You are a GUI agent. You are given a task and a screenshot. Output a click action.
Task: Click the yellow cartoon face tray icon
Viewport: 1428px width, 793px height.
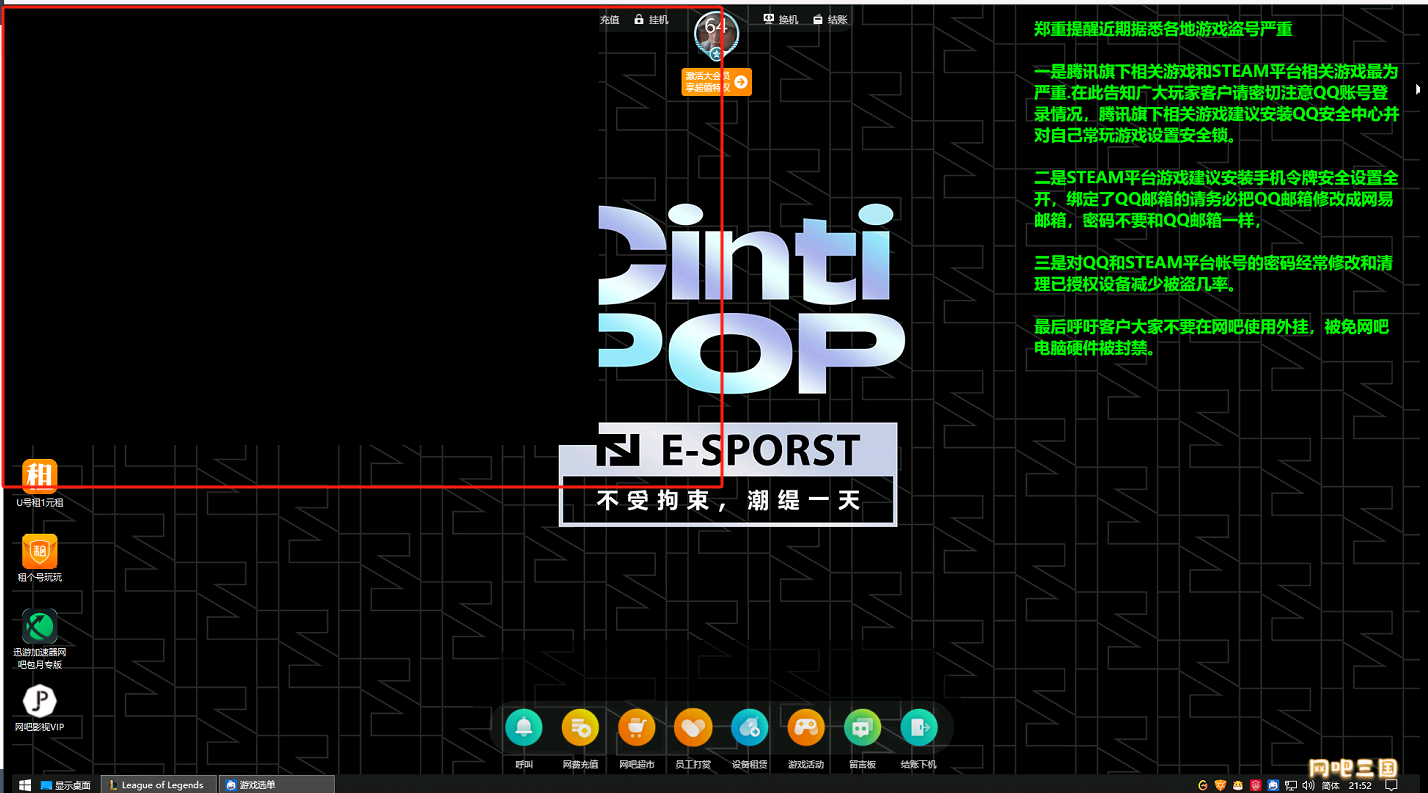click(1238, 785)
